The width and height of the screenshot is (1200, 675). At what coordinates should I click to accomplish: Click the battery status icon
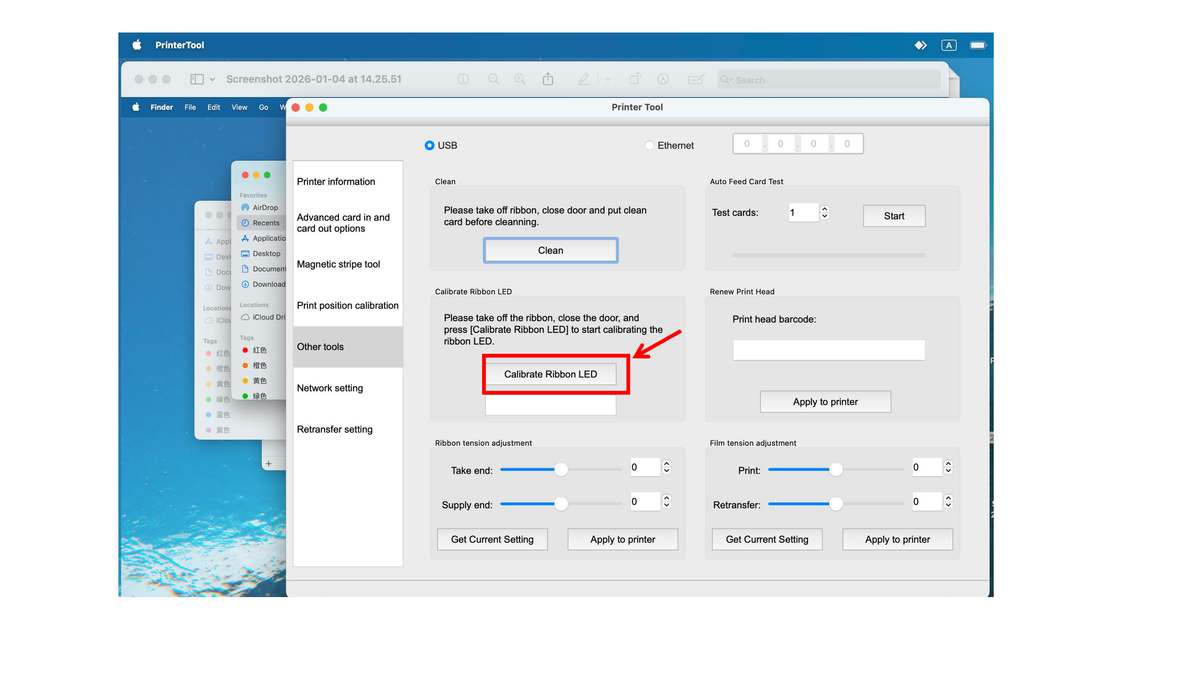coord(977,45)
